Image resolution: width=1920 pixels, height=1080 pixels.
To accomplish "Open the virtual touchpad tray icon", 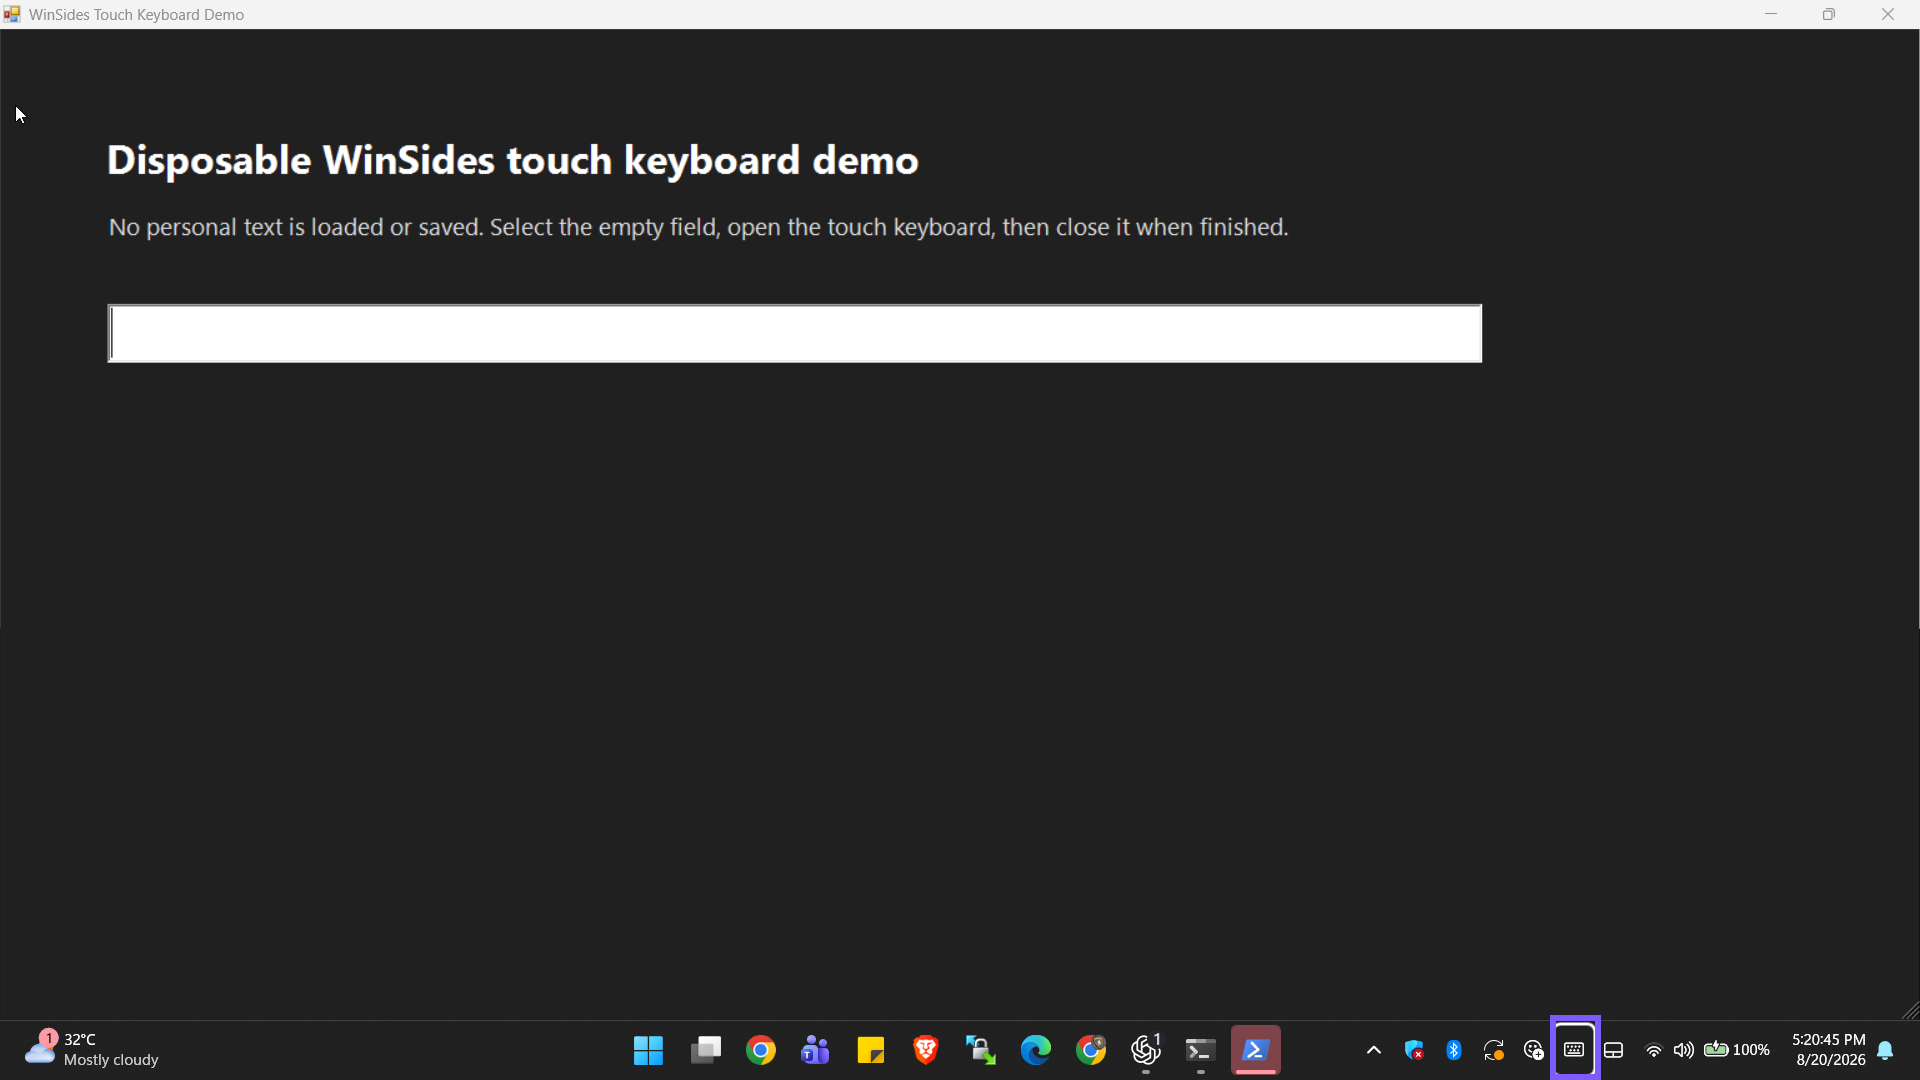I will point(1614,1050).
